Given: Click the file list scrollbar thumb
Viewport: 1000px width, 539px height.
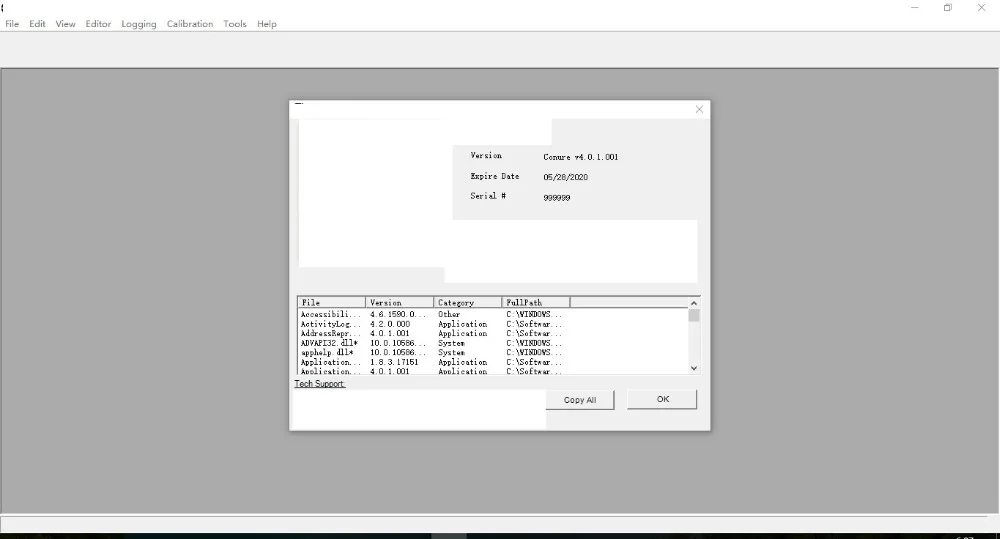Looking at the screenshot, I should click(x=694, y=316).
